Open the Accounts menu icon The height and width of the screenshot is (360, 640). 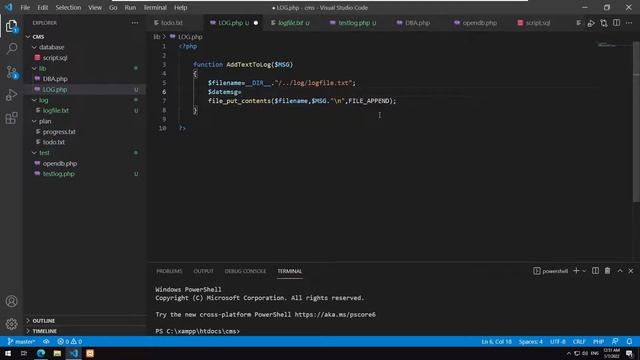pos(11,301)
